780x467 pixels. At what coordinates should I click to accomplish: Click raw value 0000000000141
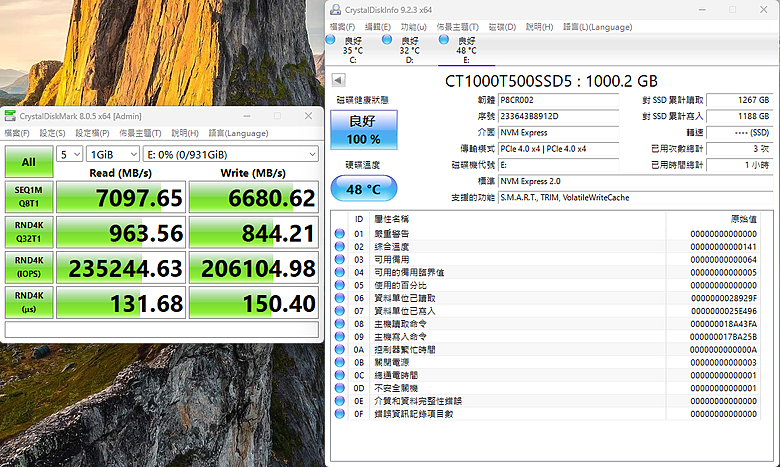(724, 246)
